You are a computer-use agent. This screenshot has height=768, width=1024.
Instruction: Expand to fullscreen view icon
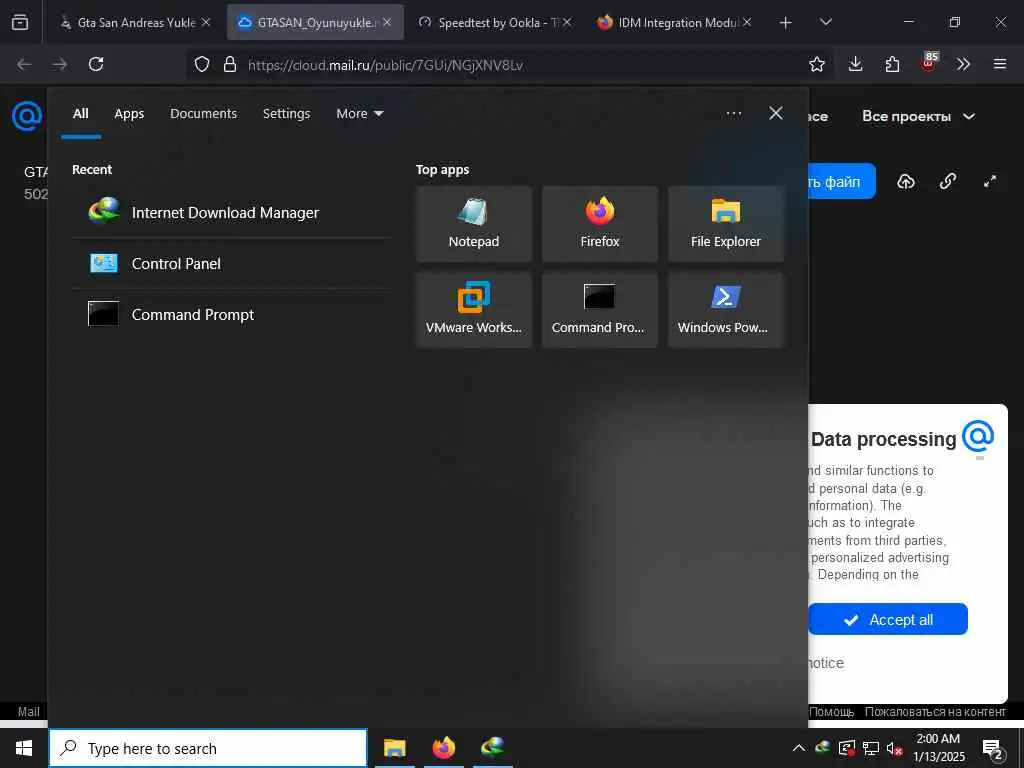(990, 182)
